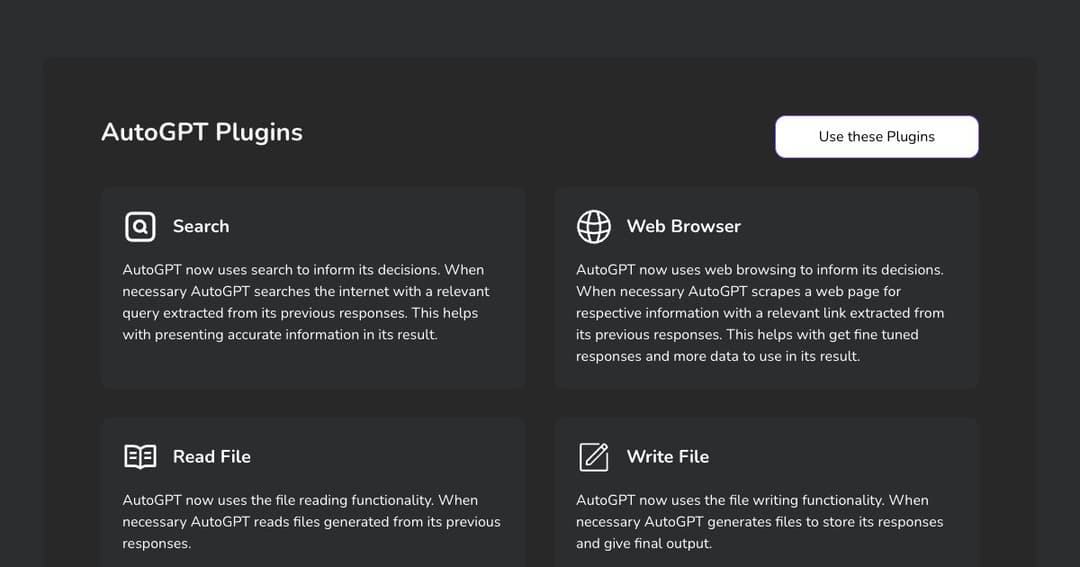Click the Search plugin title

[201, 226]
